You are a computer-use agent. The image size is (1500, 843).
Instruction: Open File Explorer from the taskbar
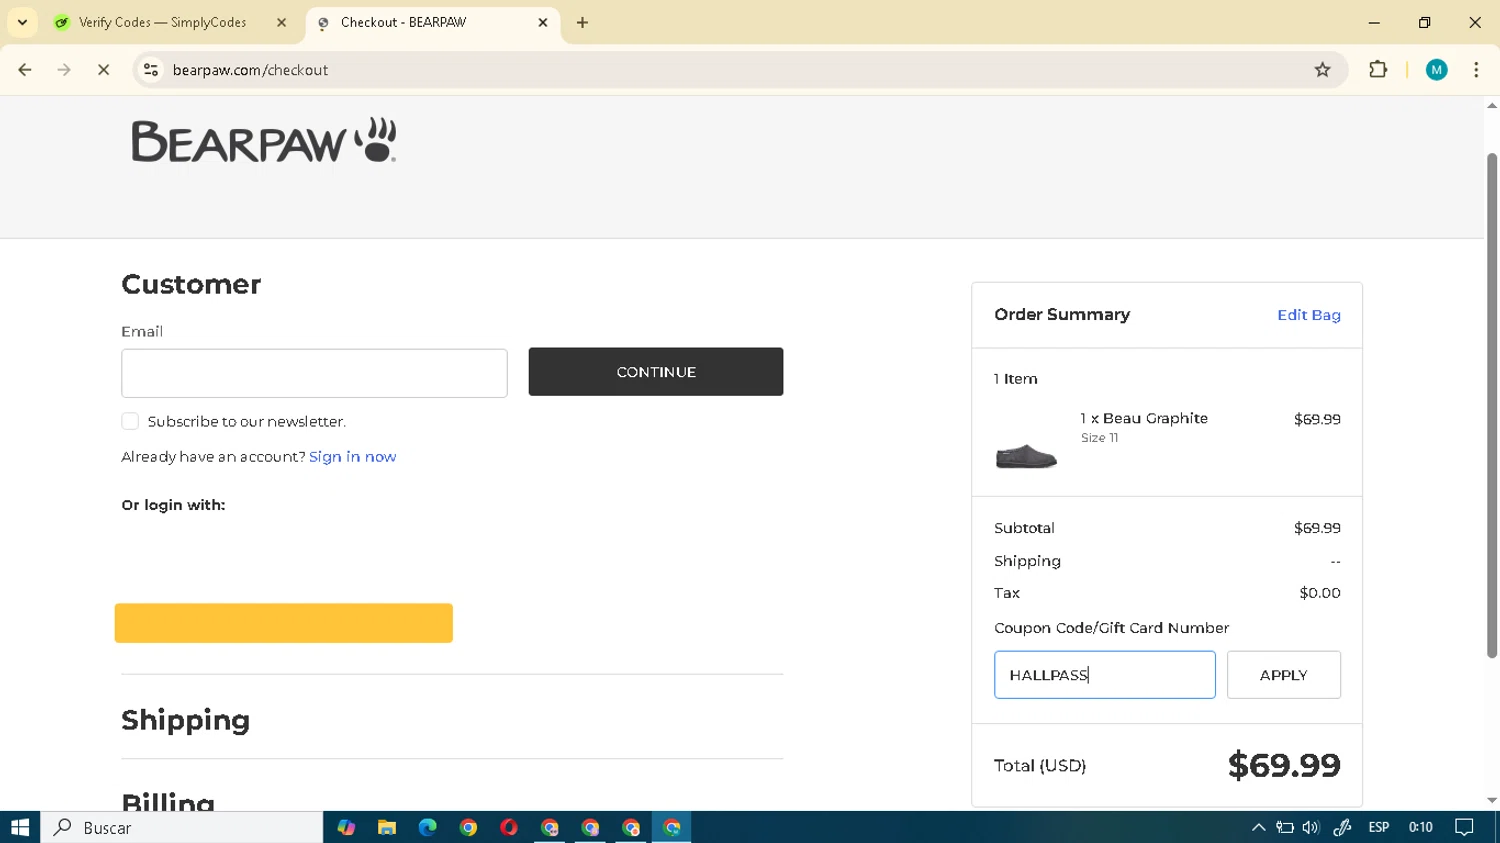387,827
